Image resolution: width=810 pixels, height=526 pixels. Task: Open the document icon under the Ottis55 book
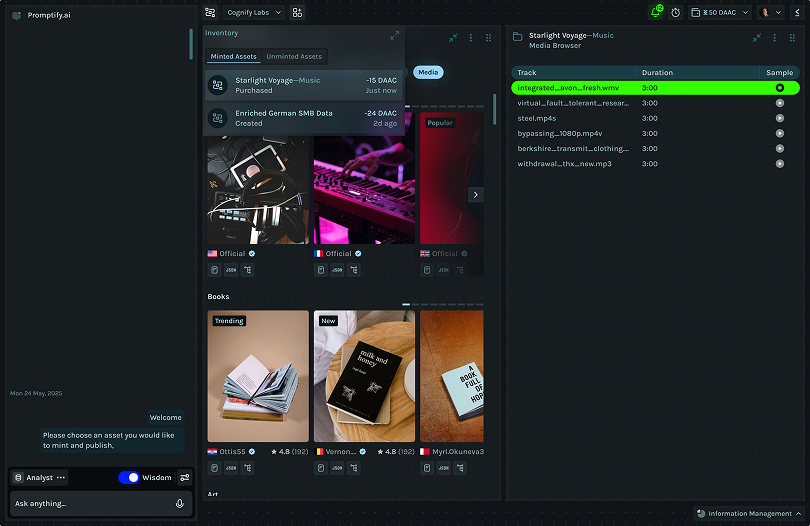click(214, 468)
